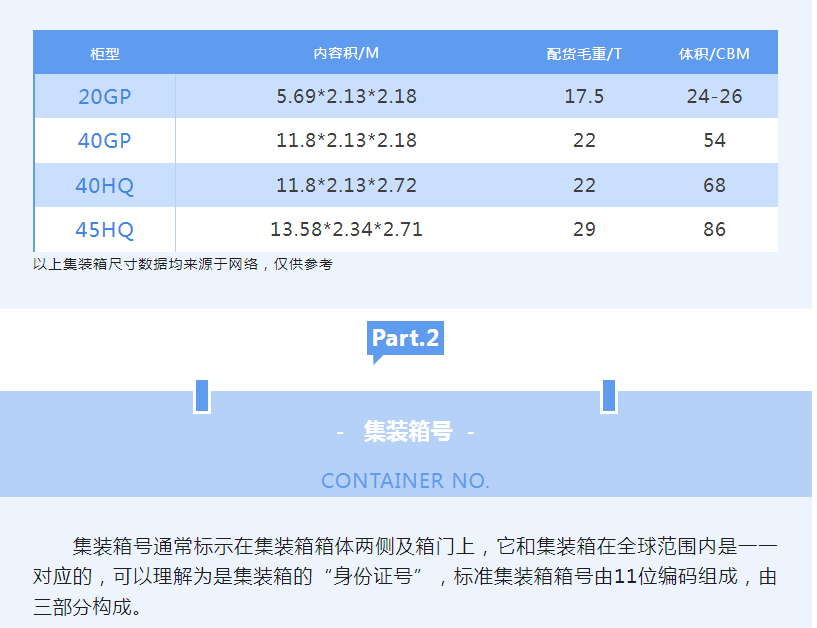Click the 配货毛重/T column header
Viewport: 817px width, 628px height.
584,53
